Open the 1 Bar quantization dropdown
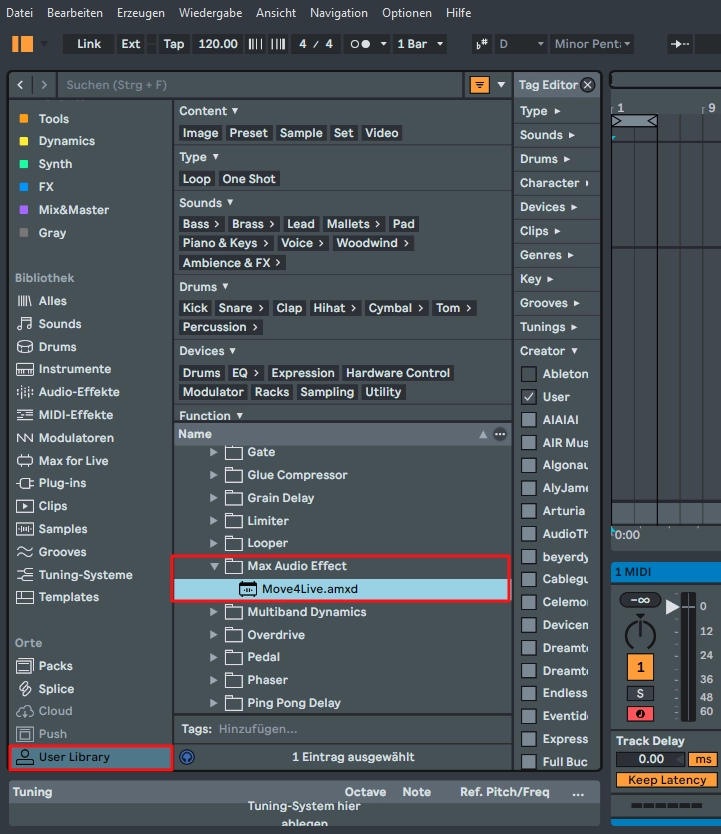Viewport: 721px width, 834px height. pos(420,44)
